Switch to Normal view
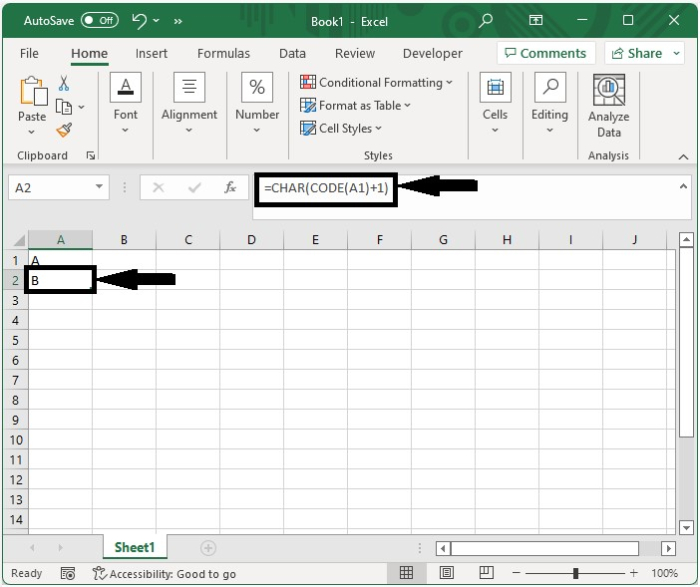 coord(406,573)
